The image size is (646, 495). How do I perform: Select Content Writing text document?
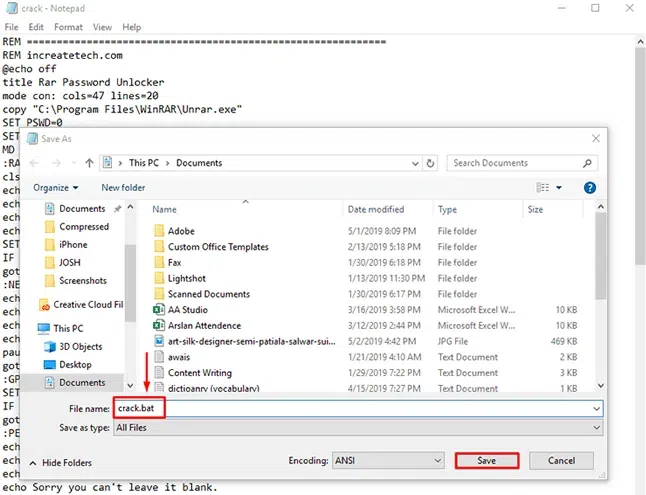click(x=192, y=373)
